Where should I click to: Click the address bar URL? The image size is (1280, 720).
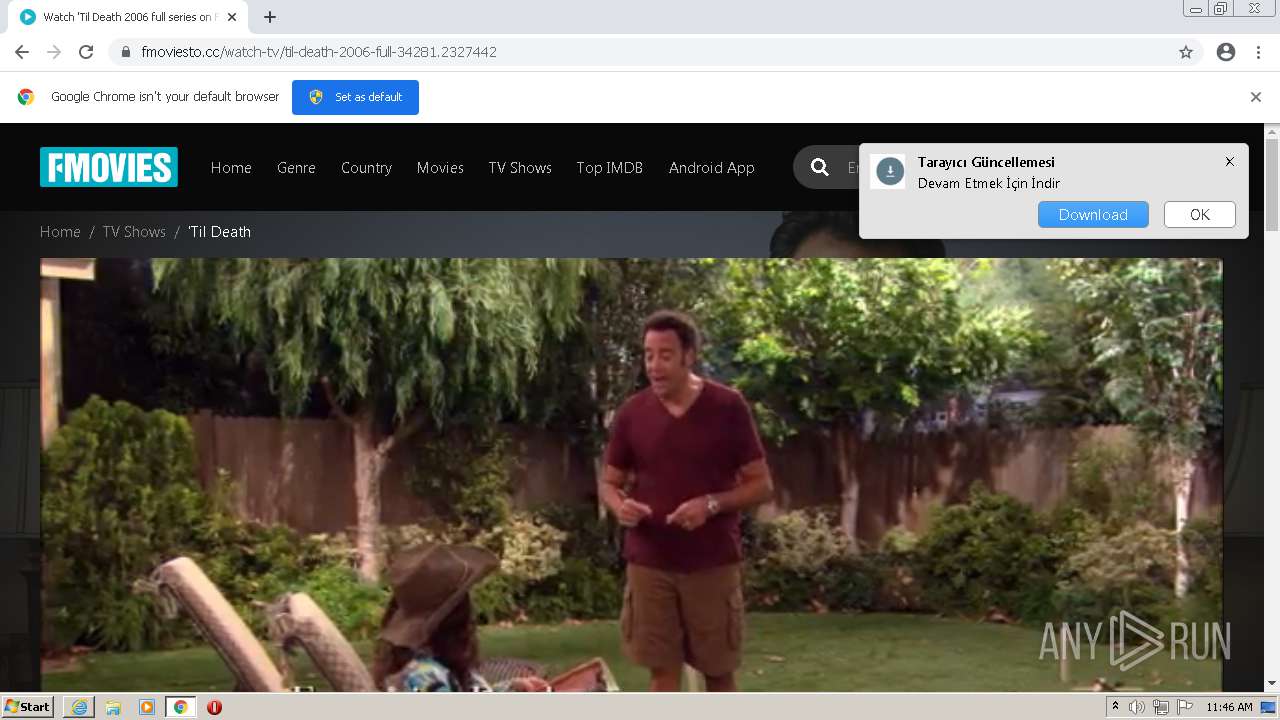[x=319, y=52]
